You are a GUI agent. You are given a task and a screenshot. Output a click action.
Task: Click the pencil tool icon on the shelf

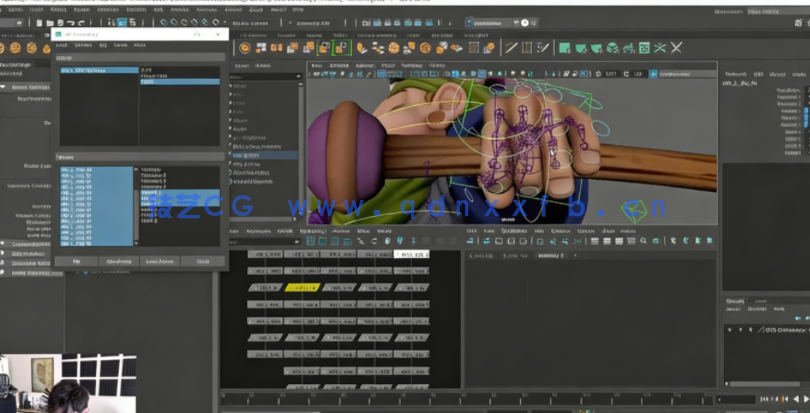pos(511,47)
